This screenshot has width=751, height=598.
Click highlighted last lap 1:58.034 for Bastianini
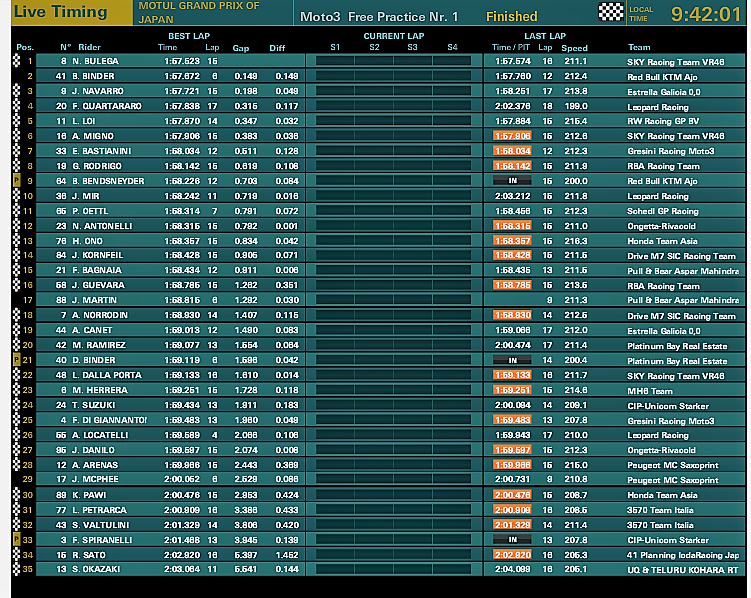click(x=512, y=151)
